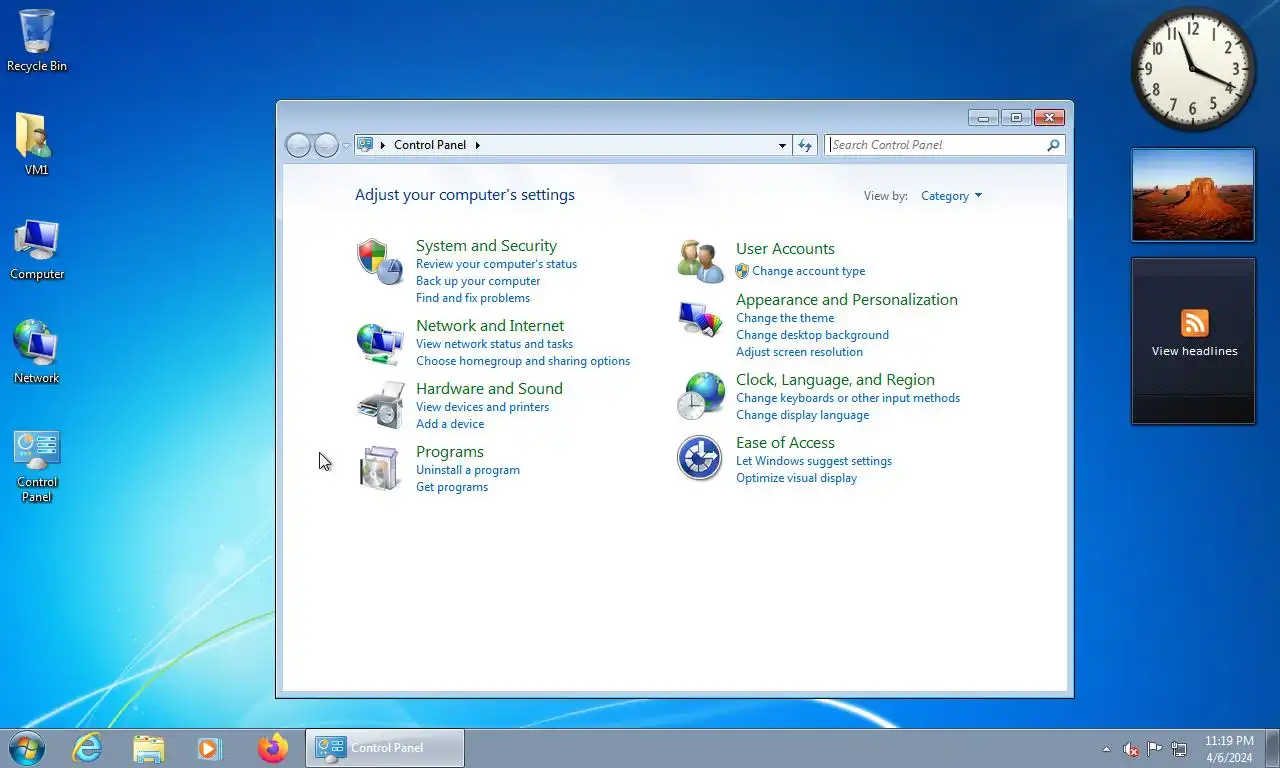
Task: Click the Network and Internet globe icon
Action: (x=380, y=344)
